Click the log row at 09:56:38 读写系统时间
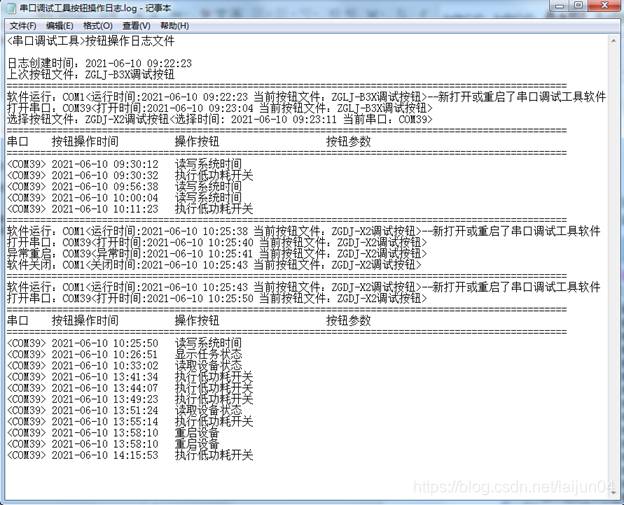Screen dimensions: 624x505 [125, 186]
